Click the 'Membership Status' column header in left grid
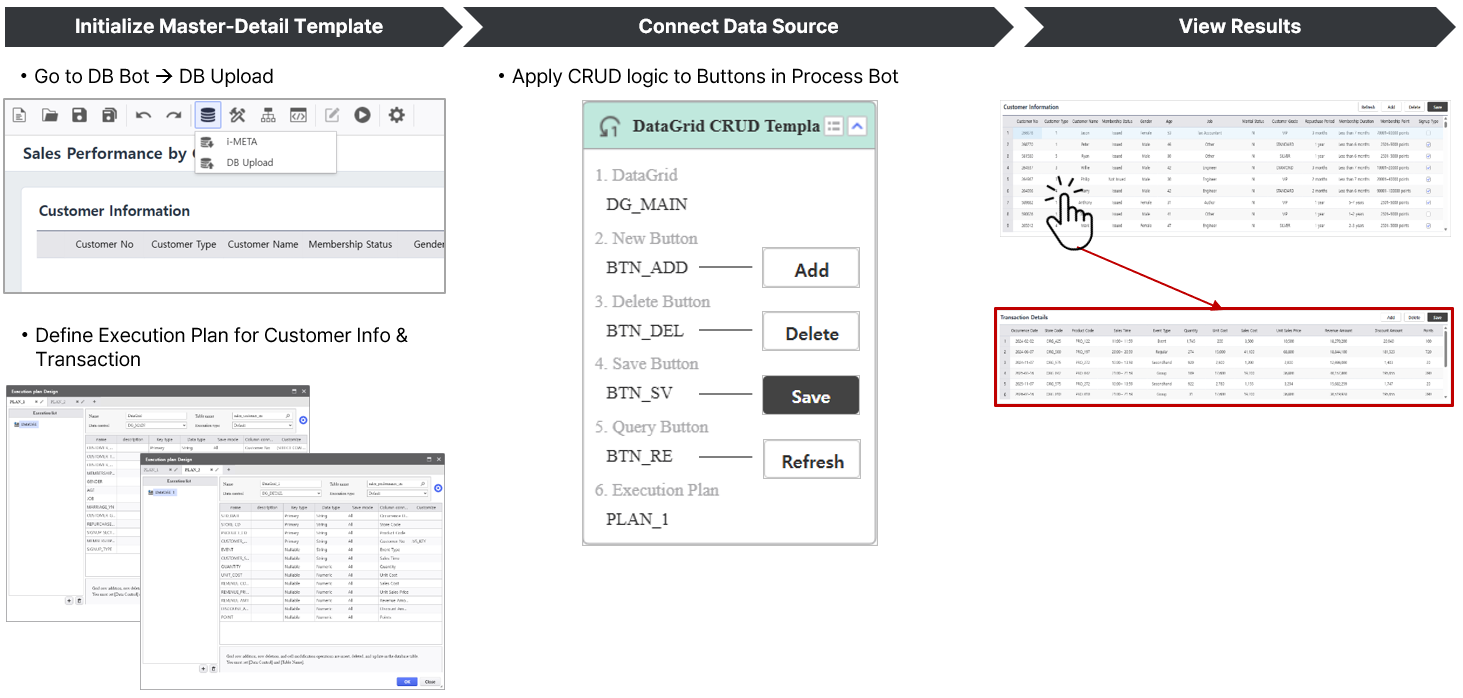The width and height of the screenshot is (1463, 698). (x=350, y=244)
